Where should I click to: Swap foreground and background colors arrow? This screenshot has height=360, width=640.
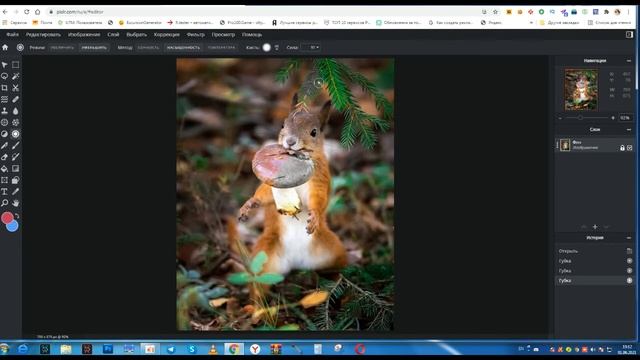point(17,216)
